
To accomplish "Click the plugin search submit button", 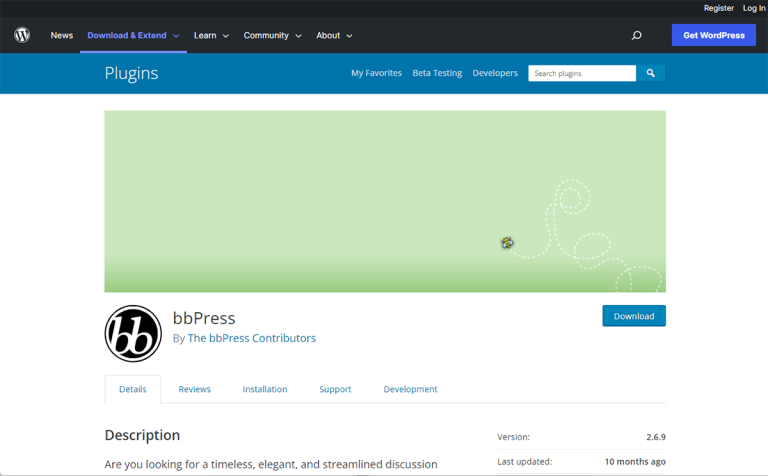I will 650,73.
